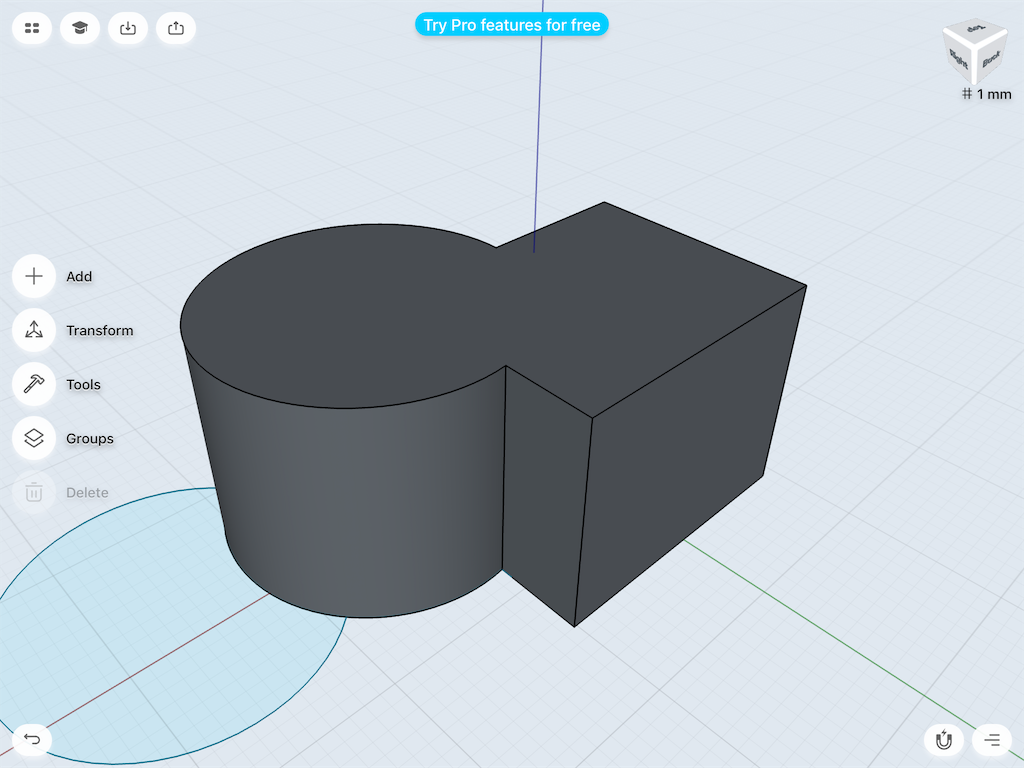Open the Groups layers icon

tap(34, 438)
